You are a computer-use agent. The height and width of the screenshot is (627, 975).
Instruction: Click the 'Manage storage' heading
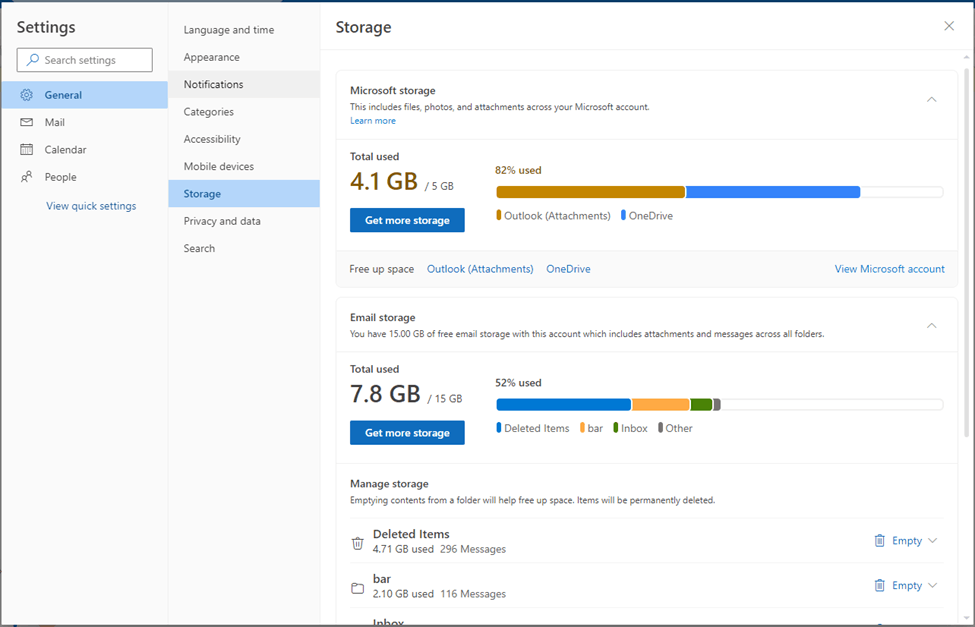coord(389,483)
